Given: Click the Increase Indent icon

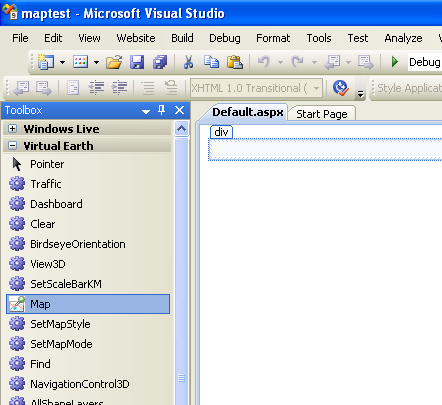Looking at the screenshot, I should click(x=119, y=88).
